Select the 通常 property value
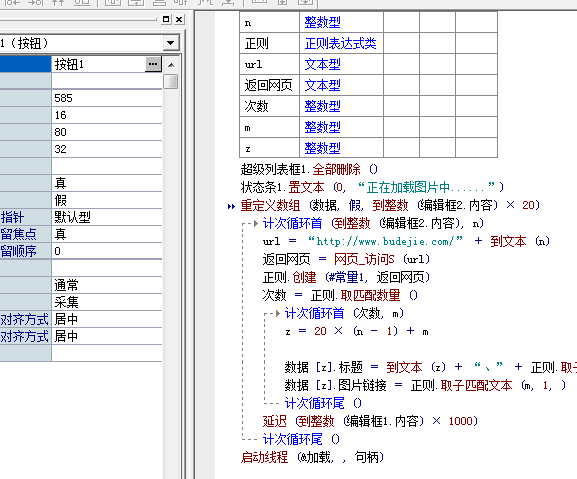577x479 pixels. pyautogui.click(x=107, y=285)
